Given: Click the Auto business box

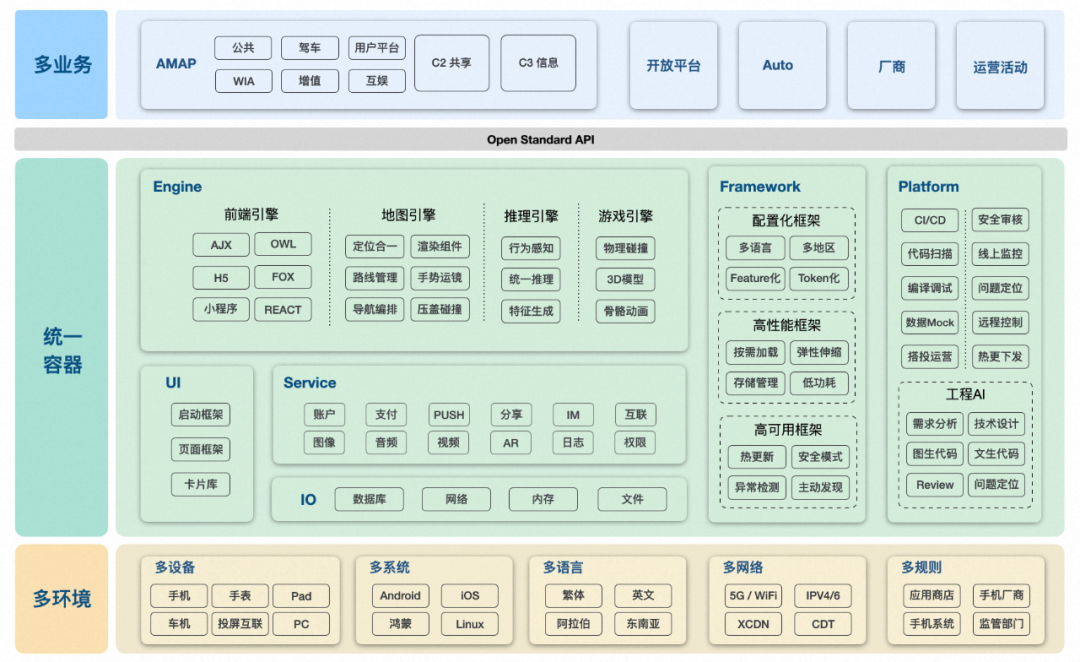Looking at the screenshot, I should (x=777, y=66).
